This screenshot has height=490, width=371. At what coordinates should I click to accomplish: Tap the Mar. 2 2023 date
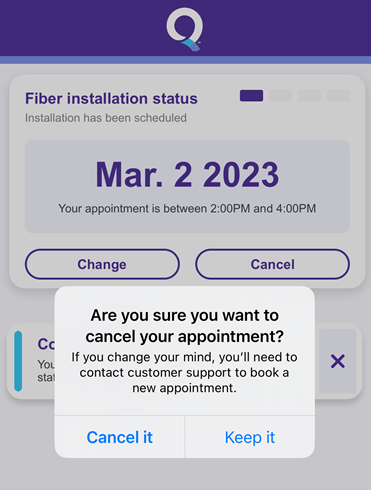coord(187,175)
